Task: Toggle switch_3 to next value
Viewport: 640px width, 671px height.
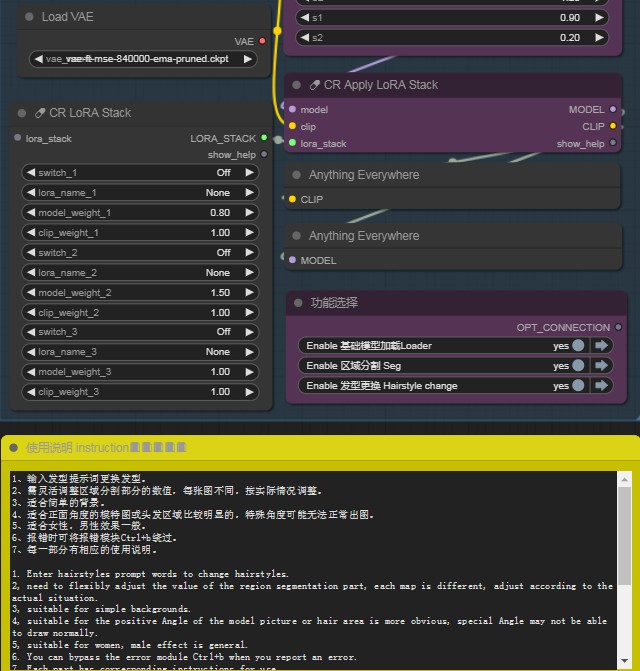Action: 249,332
